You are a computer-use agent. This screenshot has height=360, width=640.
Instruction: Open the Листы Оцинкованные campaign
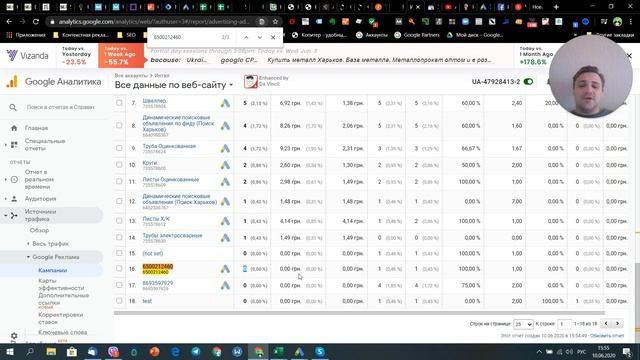171,179
